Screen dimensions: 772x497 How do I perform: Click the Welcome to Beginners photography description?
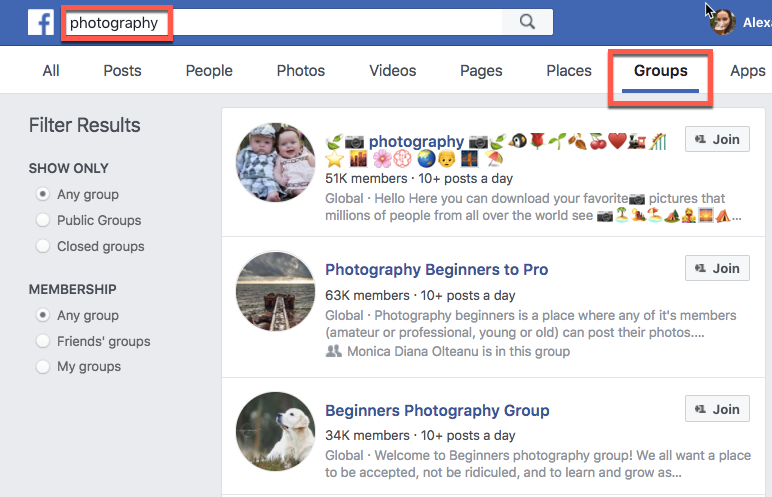(x=538, y=464)
